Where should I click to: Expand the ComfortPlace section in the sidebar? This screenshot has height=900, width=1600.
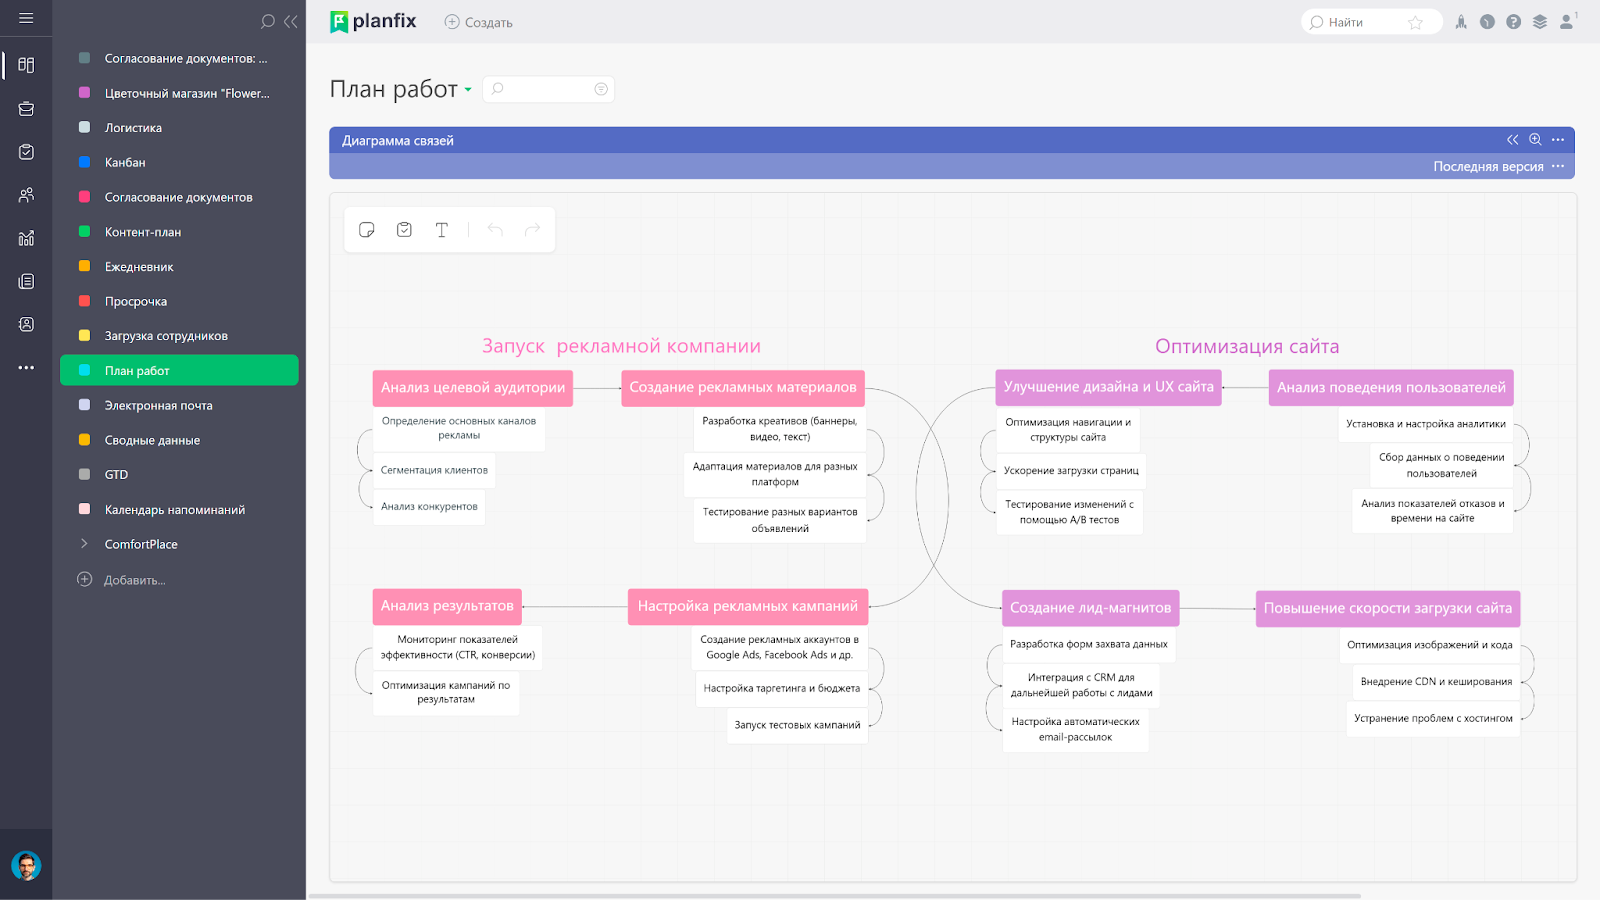pyautogui.click(x=84, y=543)
